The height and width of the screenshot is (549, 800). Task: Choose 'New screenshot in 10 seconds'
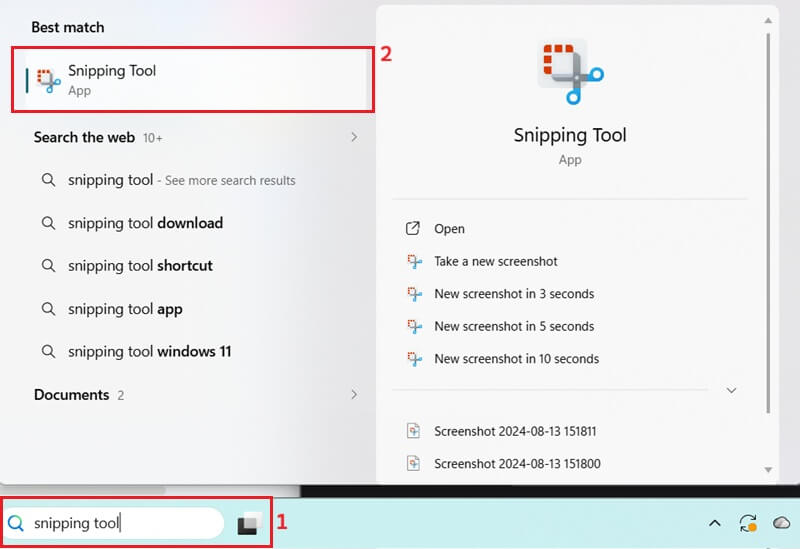click(517, 359)
